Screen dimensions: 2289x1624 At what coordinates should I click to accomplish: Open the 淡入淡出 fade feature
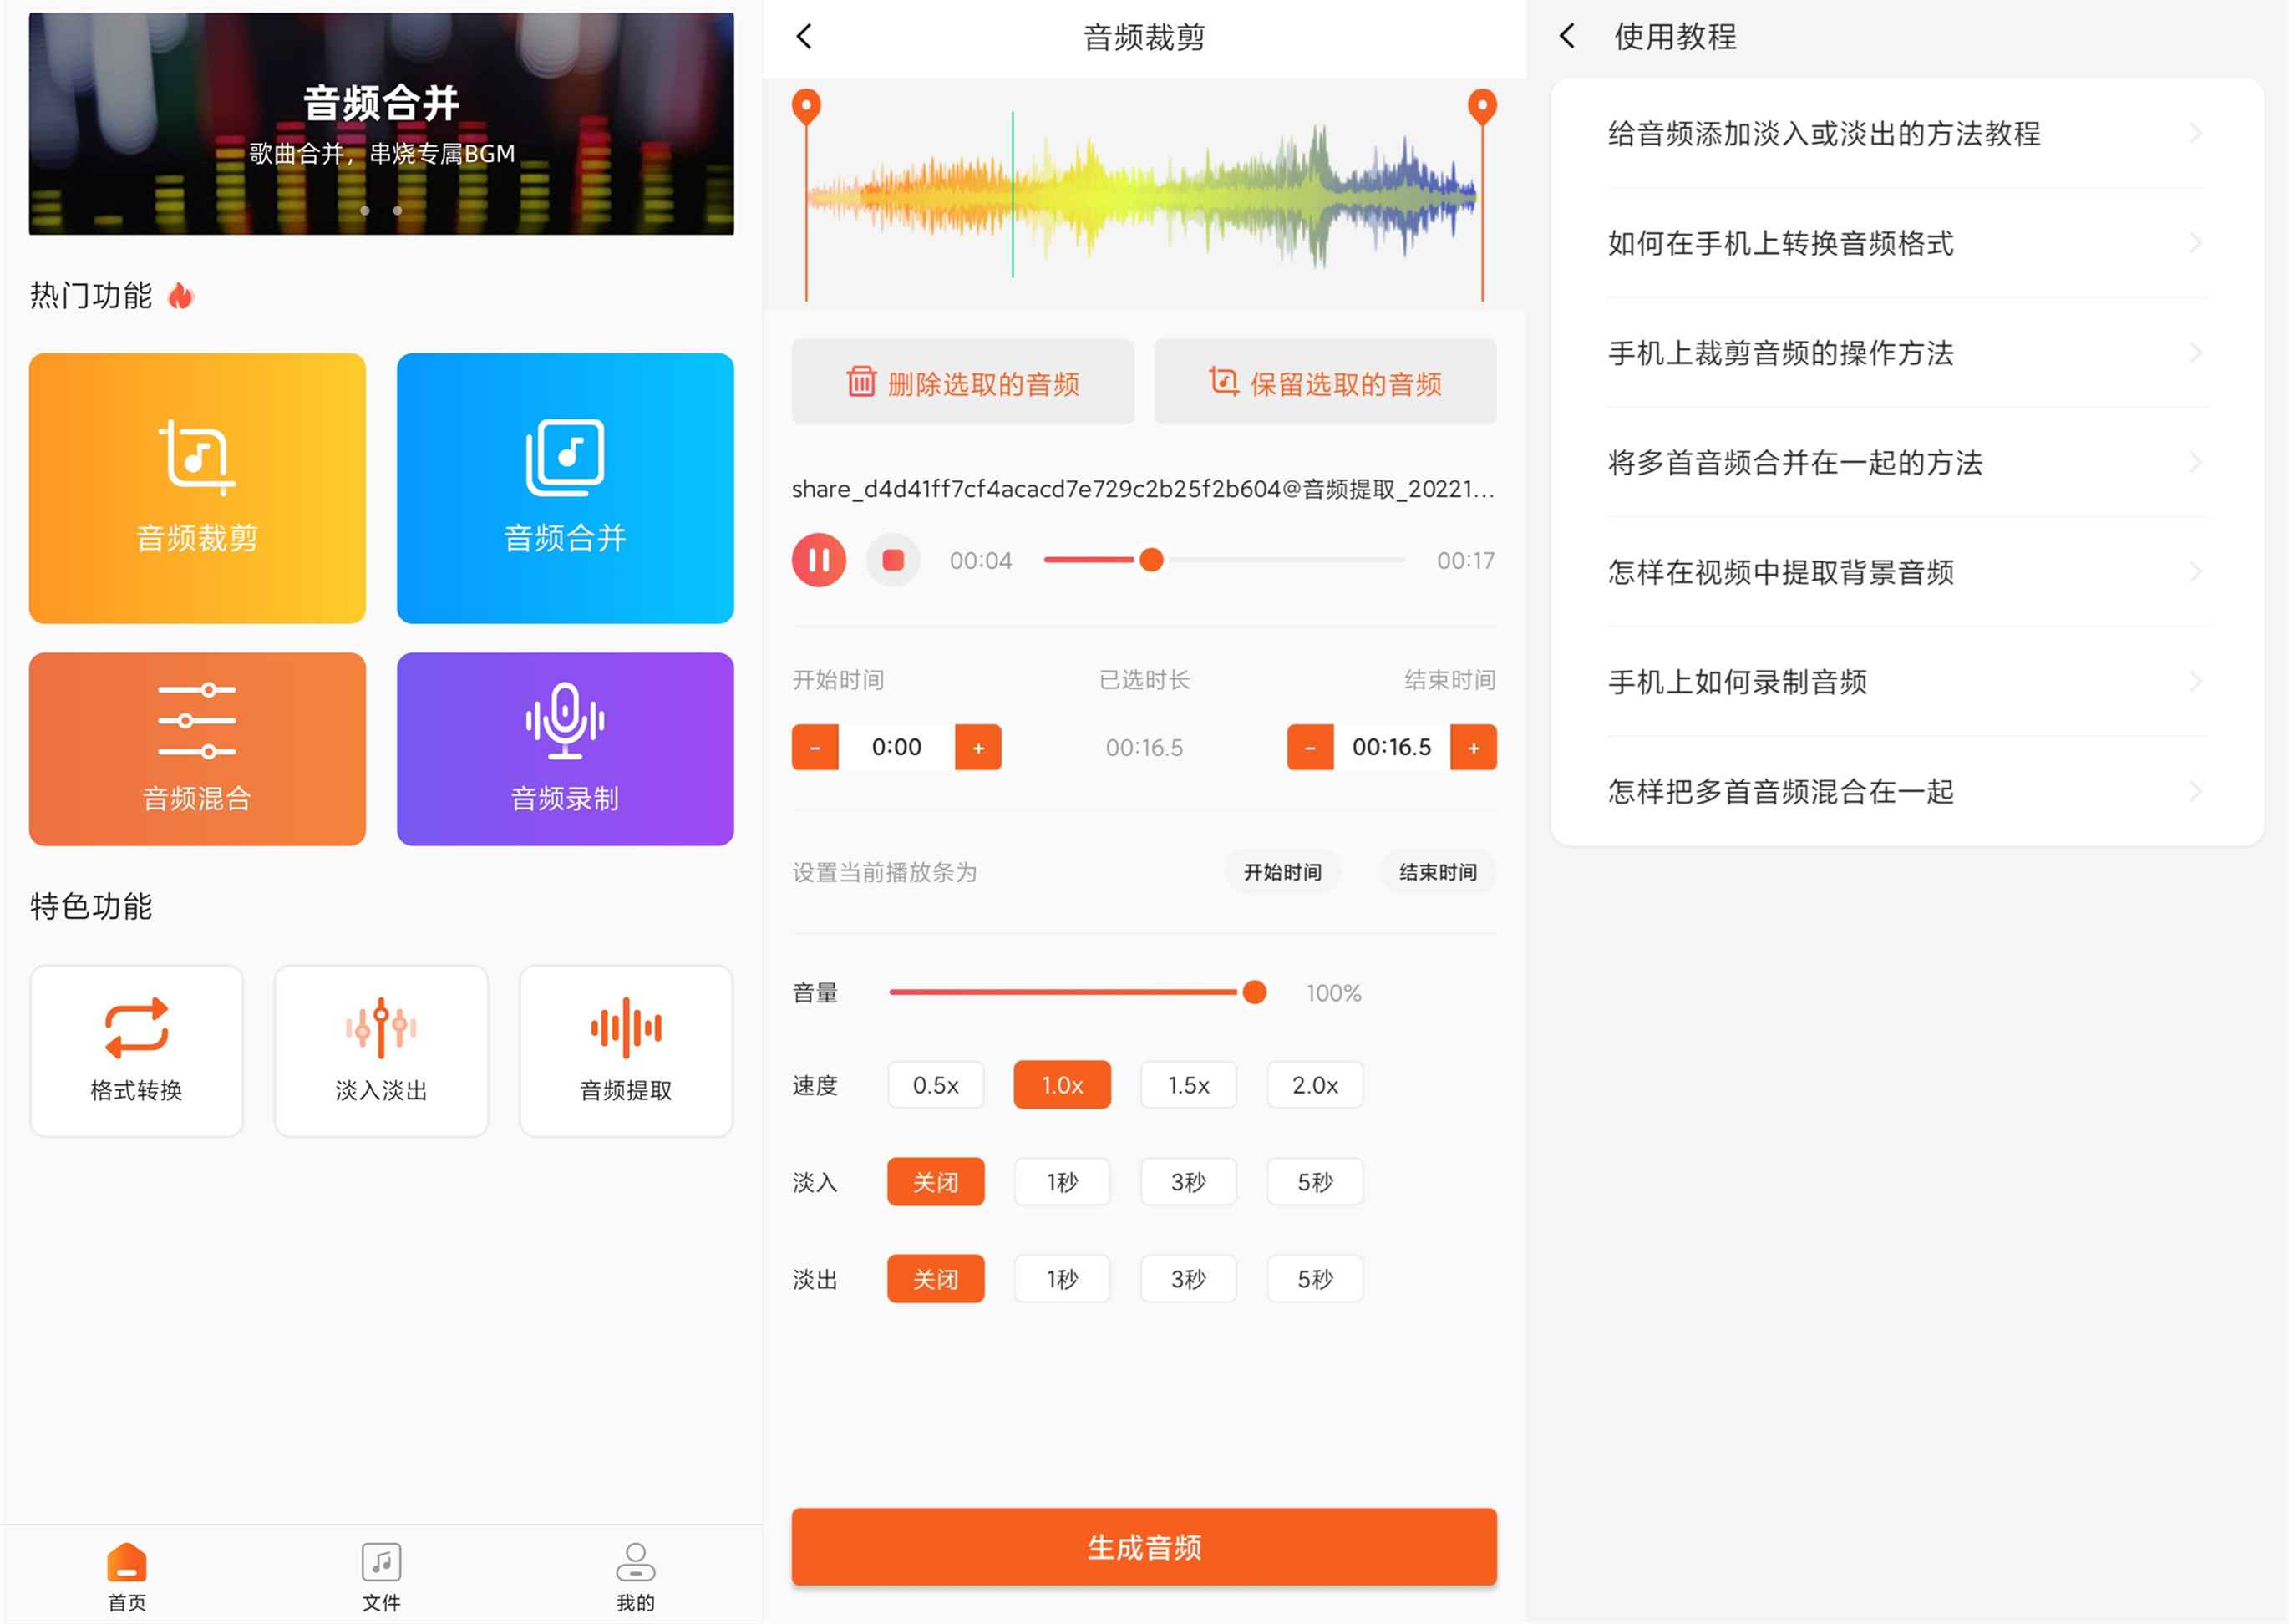point(381,1050)
